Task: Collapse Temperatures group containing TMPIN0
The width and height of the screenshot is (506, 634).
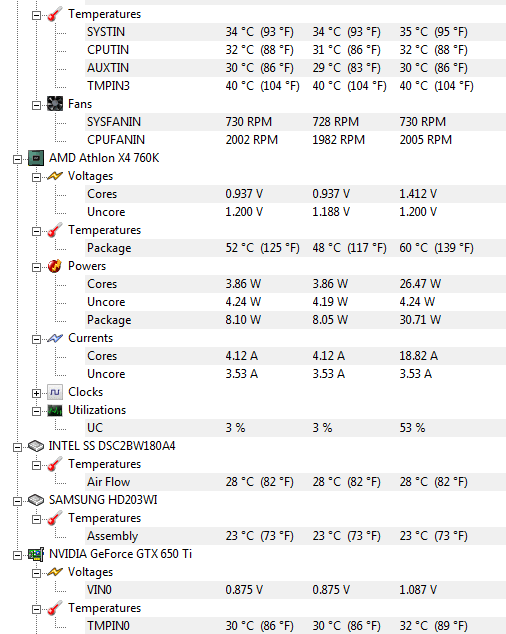Action: click(36, 609)
